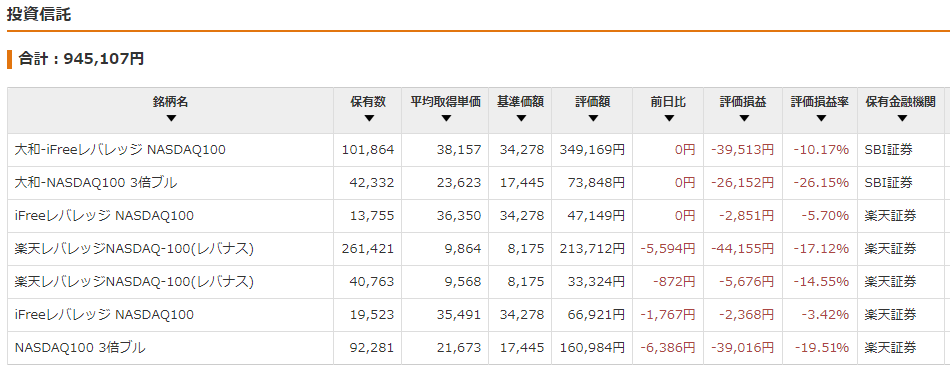Sort by 評価額 column arrow
The height and width of the screenshot is (369, 950).
click(x=593, y=119)
